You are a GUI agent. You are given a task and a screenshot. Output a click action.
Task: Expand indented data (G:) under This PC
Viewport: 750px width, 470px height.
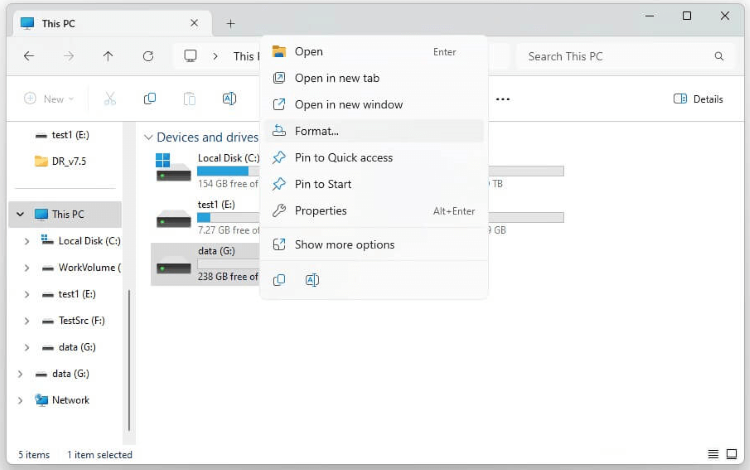pyautogui.click(x=27, y=348)
